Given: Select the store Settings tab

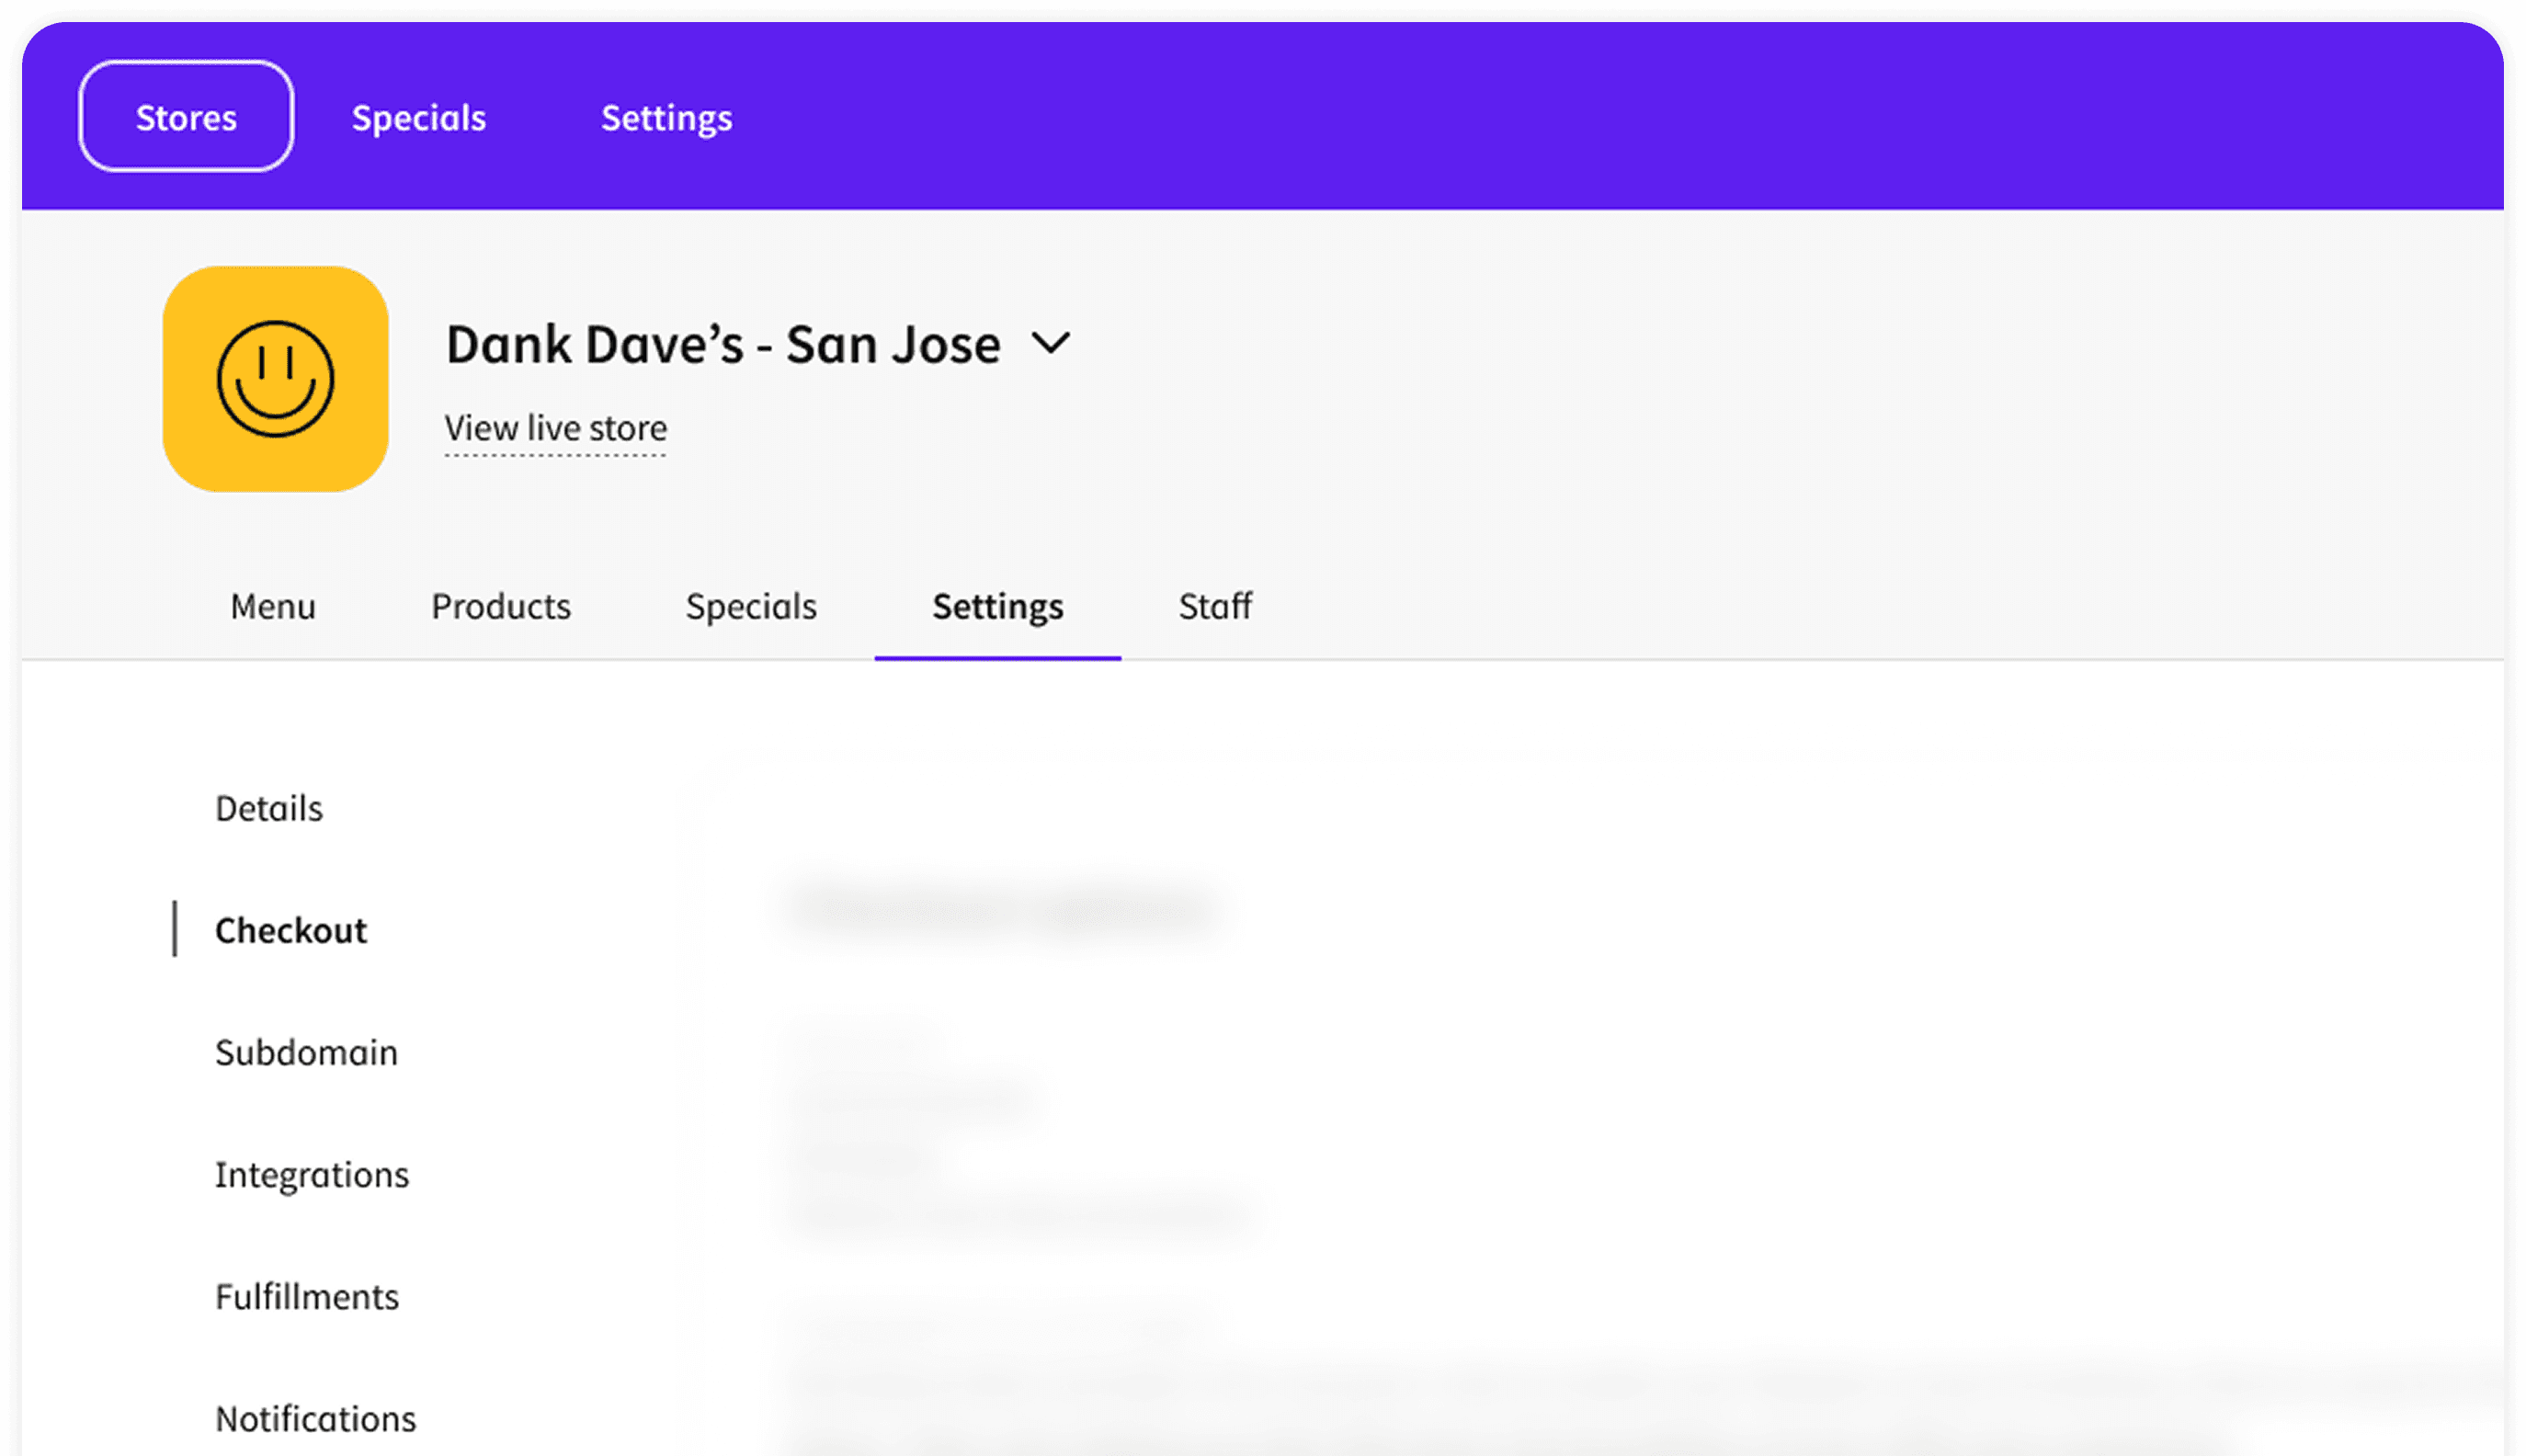Looking at the screenshot, I should pos(998,606).
